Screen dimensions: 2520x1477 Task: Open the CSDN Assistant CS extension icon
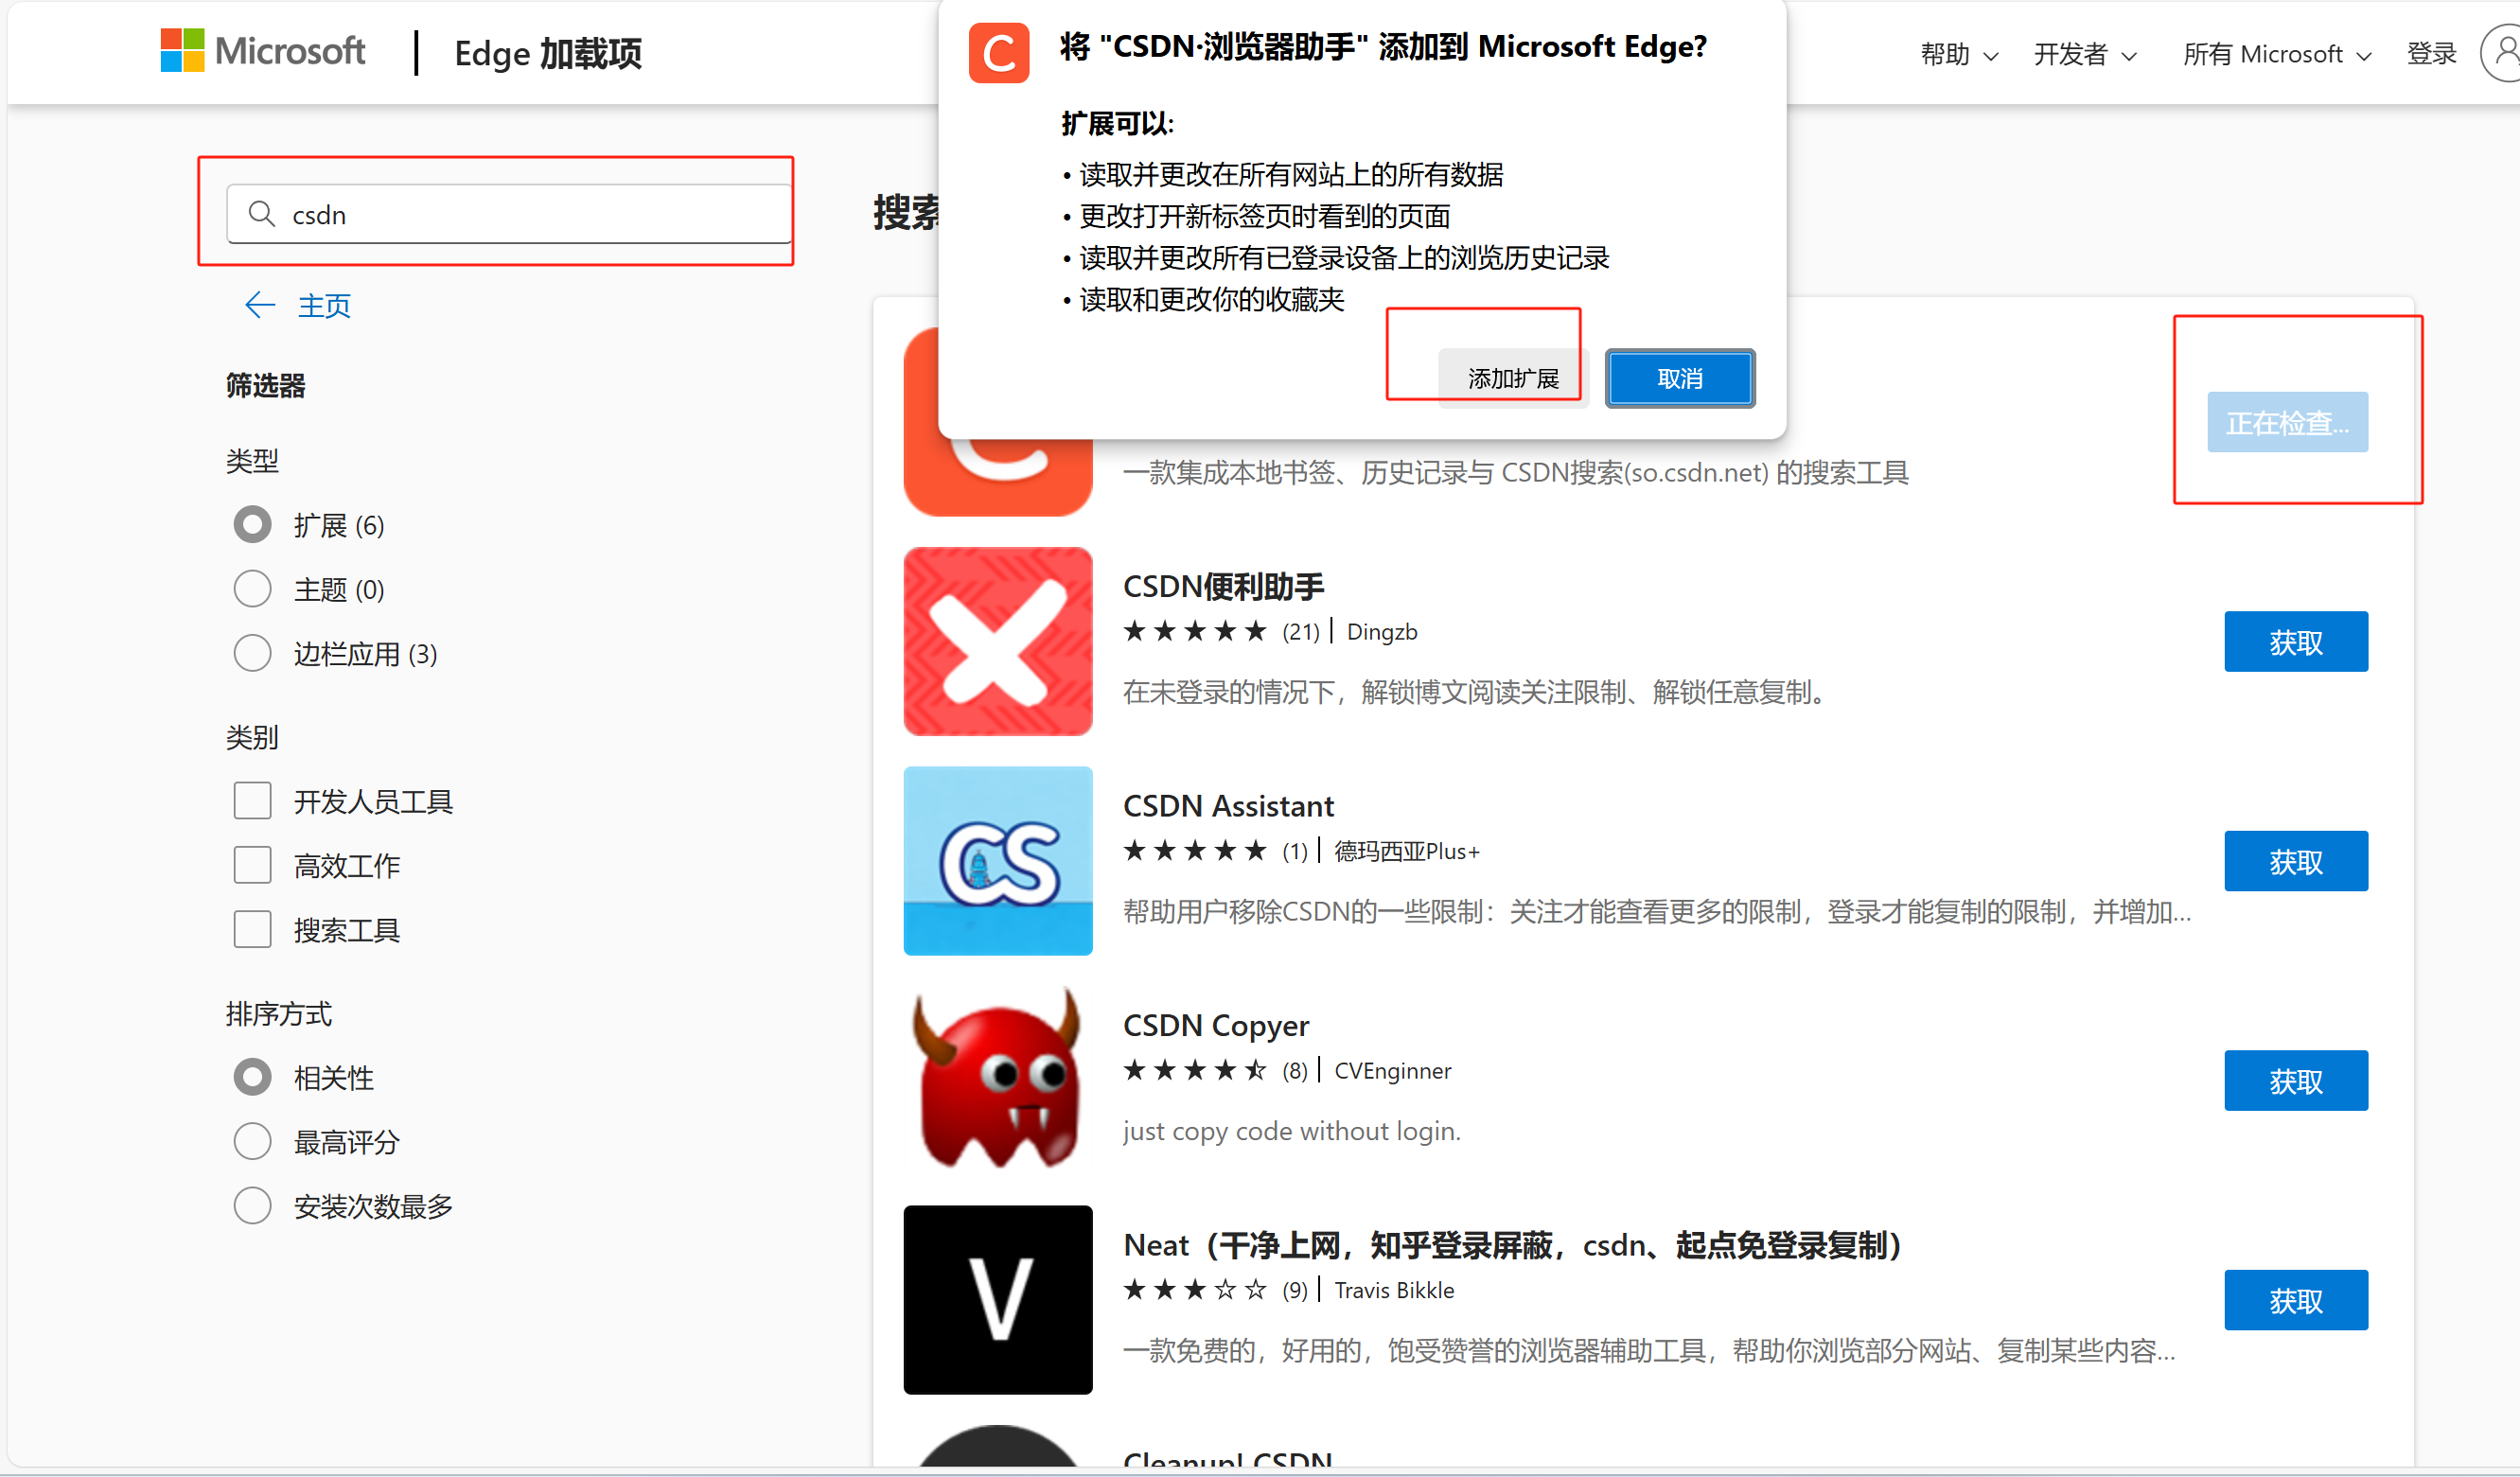point(997,860)
